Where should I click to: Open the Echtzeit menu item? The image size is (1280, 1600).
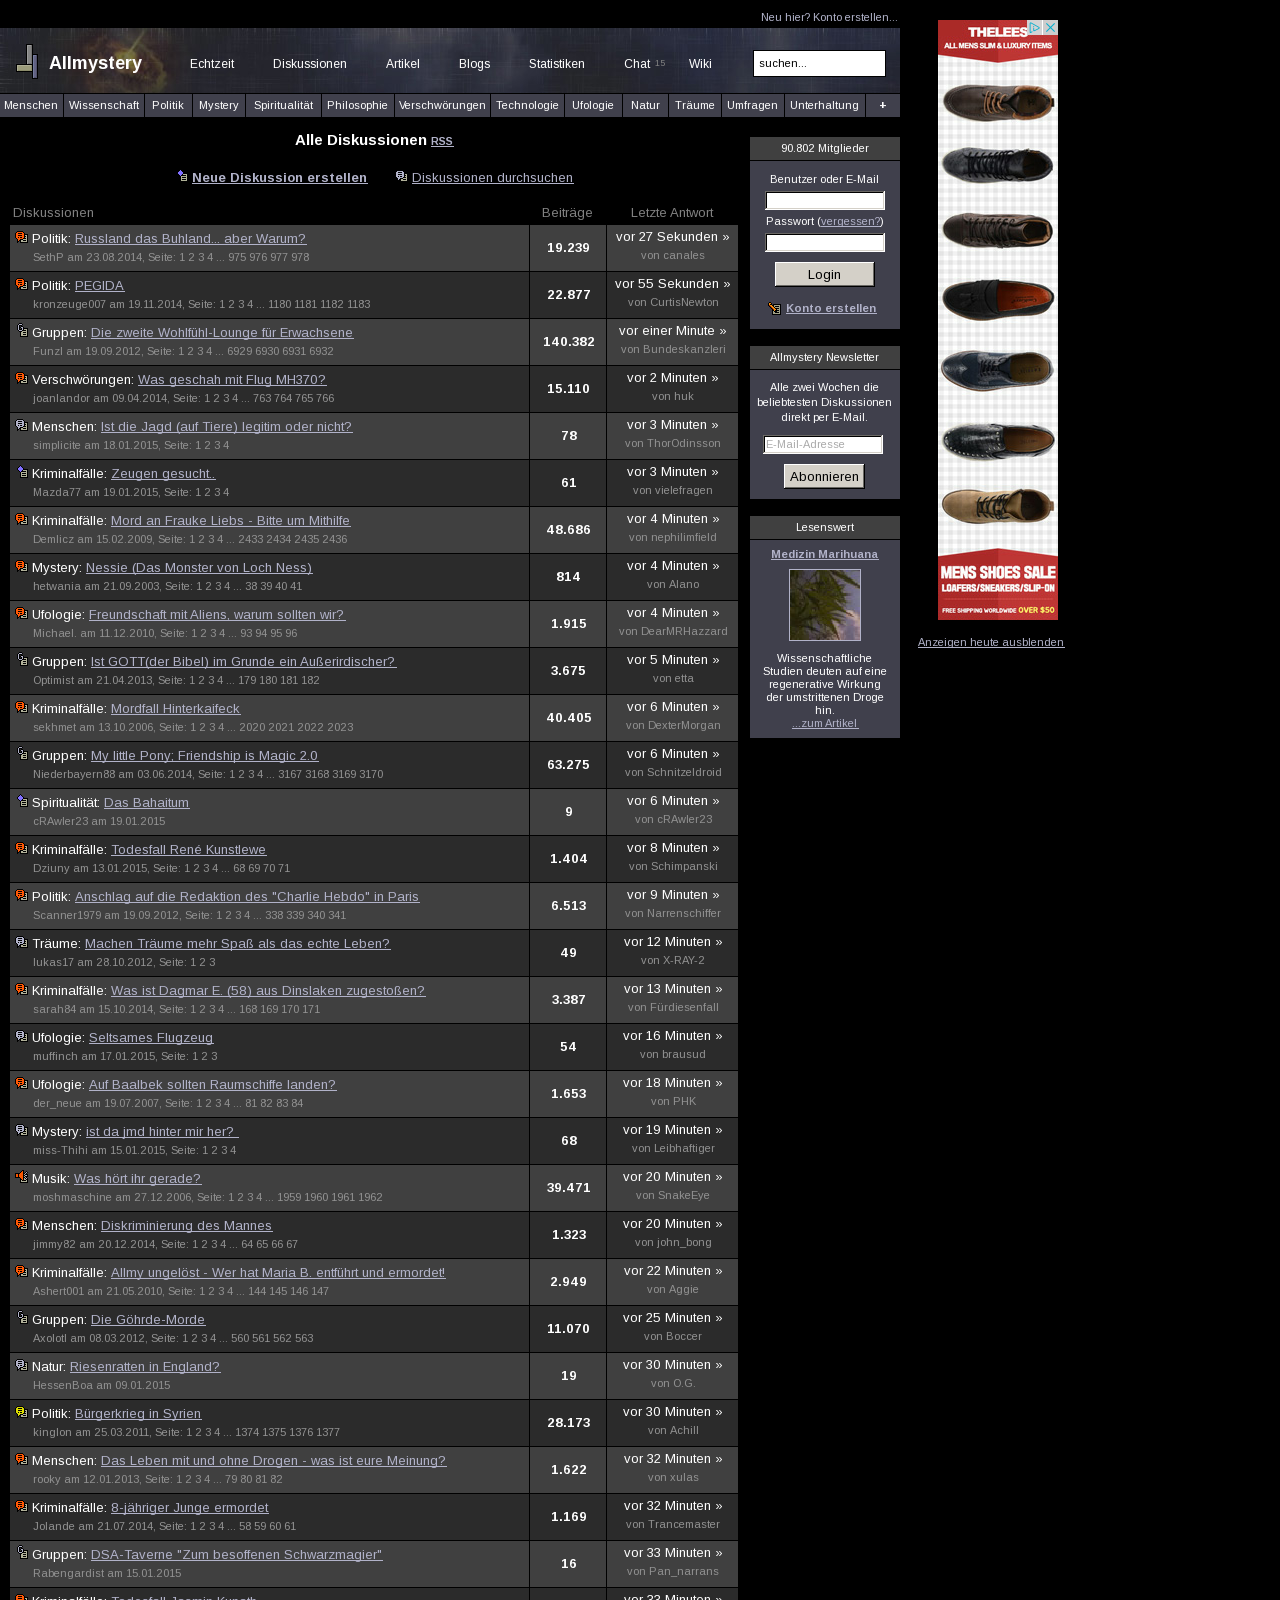(x=212, y=63)
